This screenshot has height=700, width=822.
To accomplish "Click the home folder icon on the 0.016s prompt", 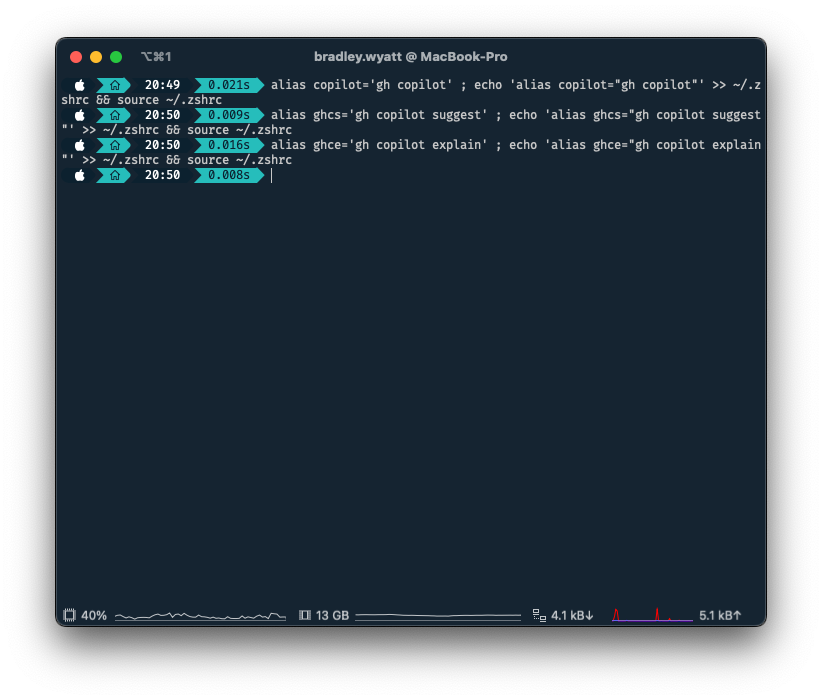I will click(114, 145).
